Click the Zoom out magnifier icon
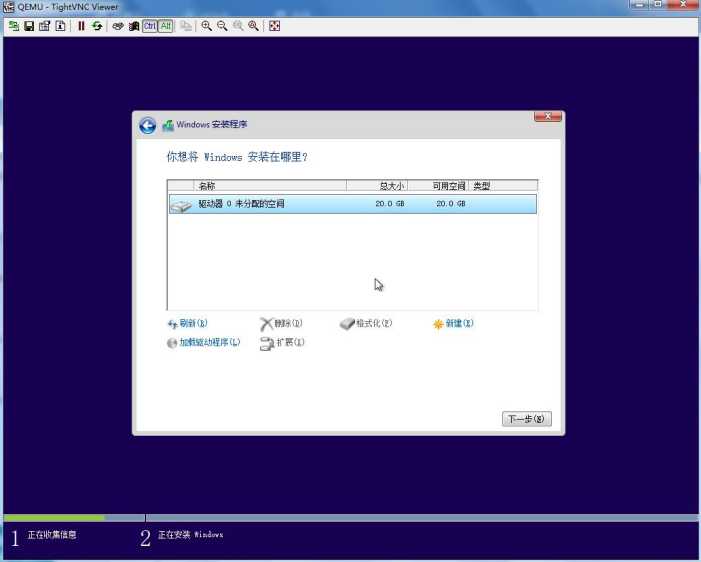The image size is (701, 562). (222, 26)
